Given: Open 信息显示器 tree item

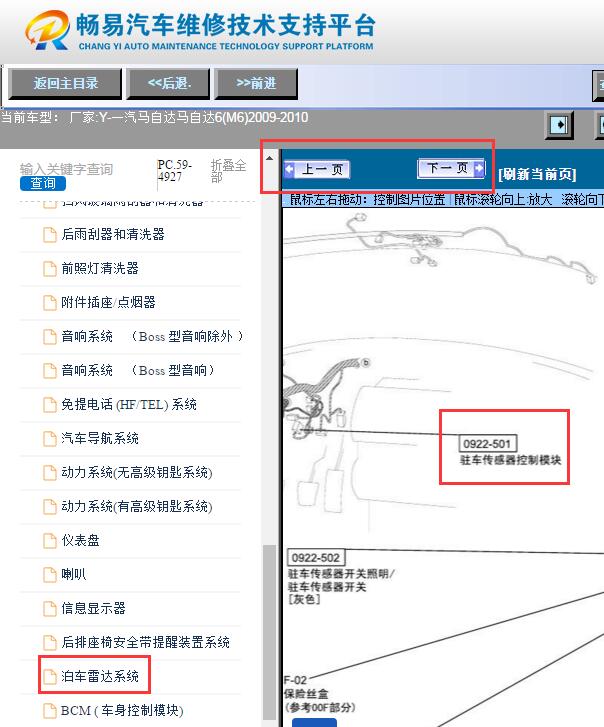Looking at the screenshot, I should 93,608.
